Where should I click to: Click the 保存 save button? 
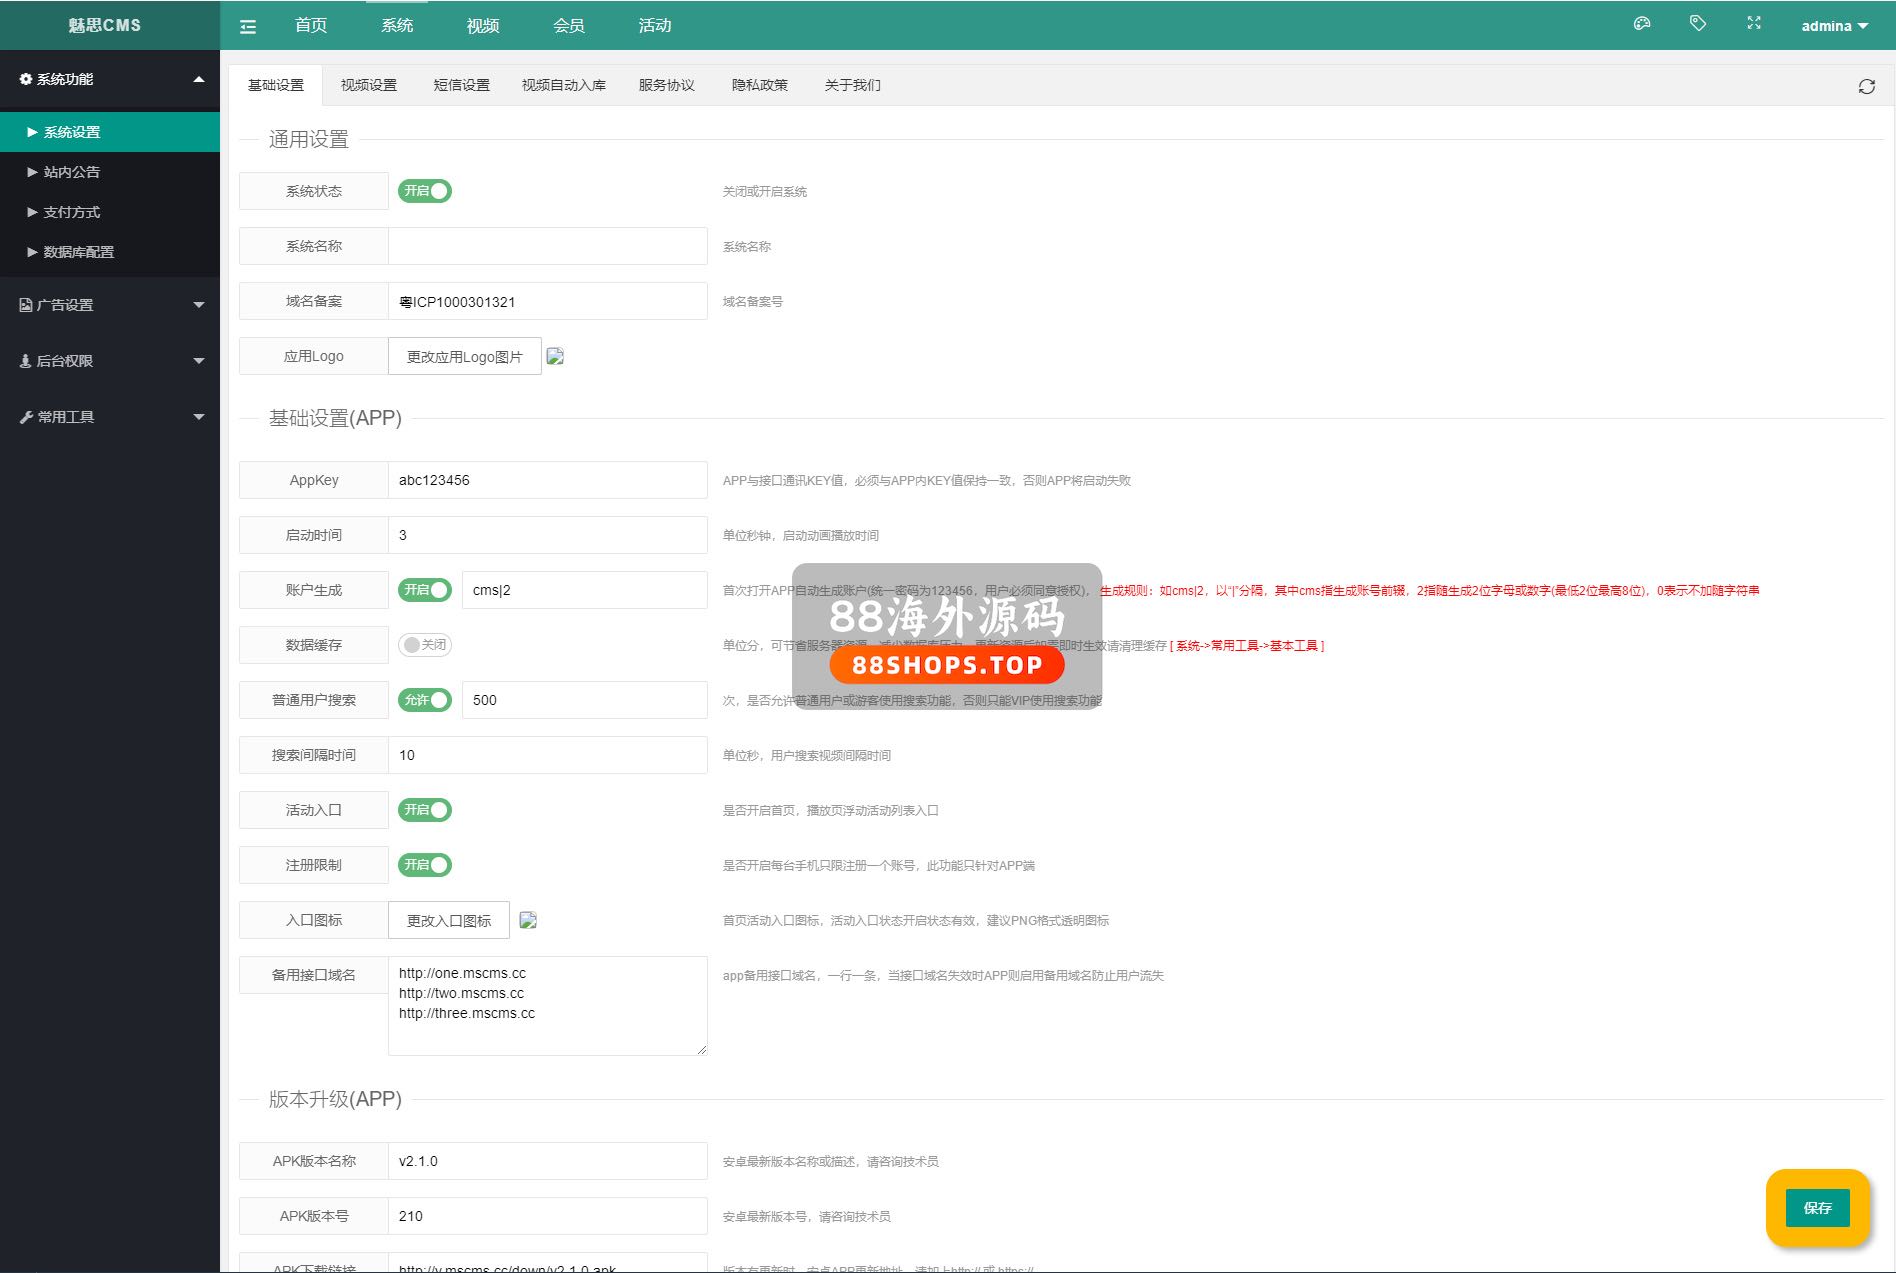click(1817, 1208)
